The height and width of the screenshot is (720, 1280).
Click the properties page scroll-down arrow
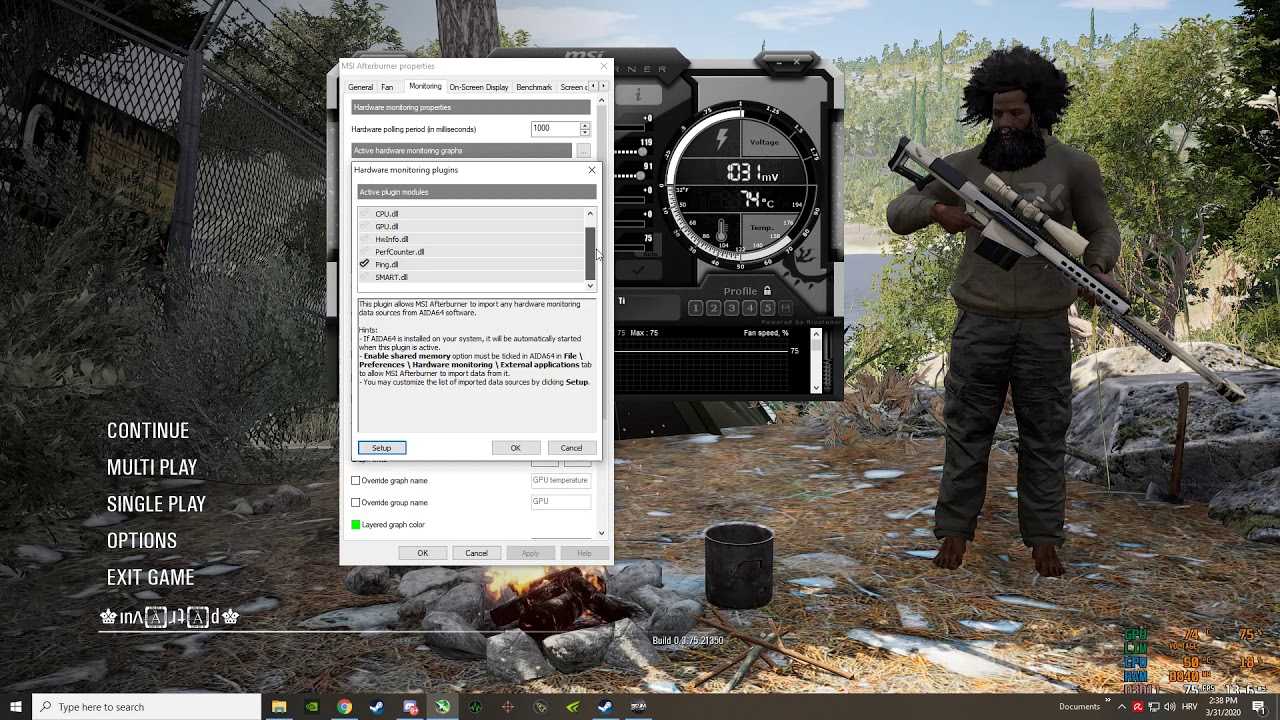pyautogui.click(x=602, y=533)
